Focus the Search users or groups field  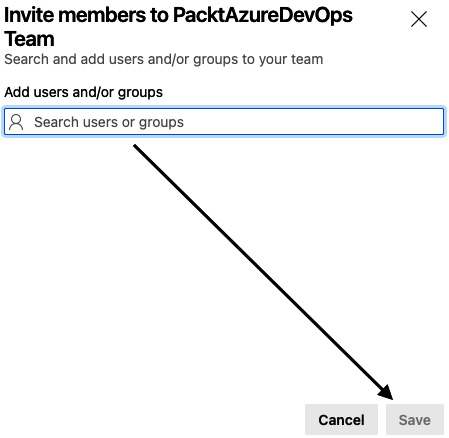tap(224, 121)
